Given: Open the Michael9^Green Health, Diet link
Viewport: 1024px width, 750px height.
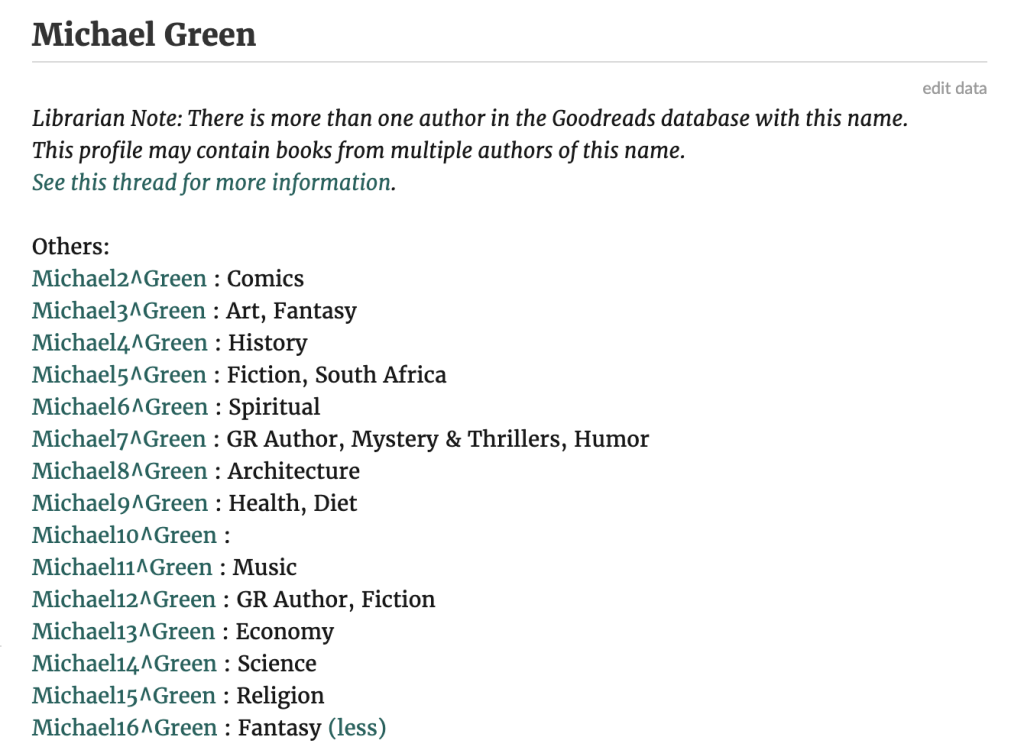Looking at the screenshot, I should click(120, 503).
